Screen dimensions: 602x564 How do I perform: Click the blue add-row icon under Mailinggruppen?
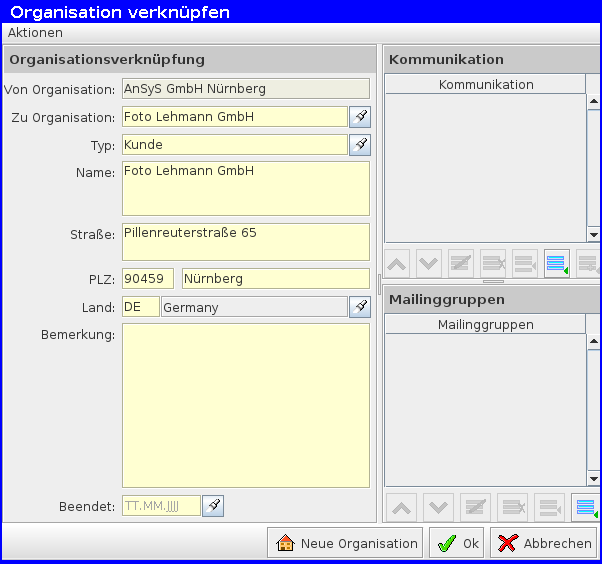(586, 508)
